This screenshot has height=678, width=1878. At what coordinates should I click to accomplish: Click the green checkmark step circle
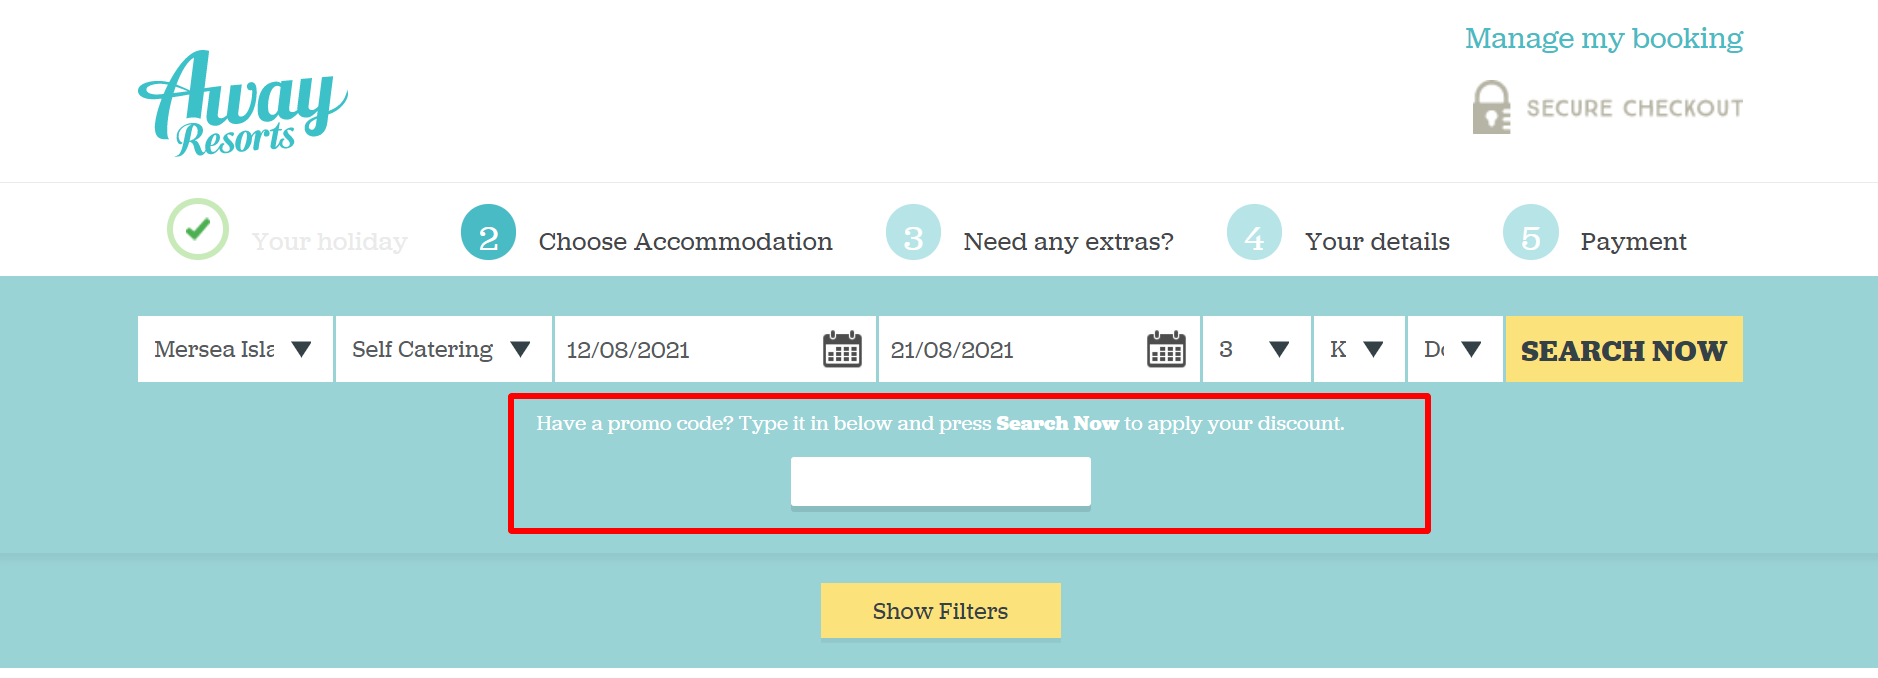click(x=198, y=229)
